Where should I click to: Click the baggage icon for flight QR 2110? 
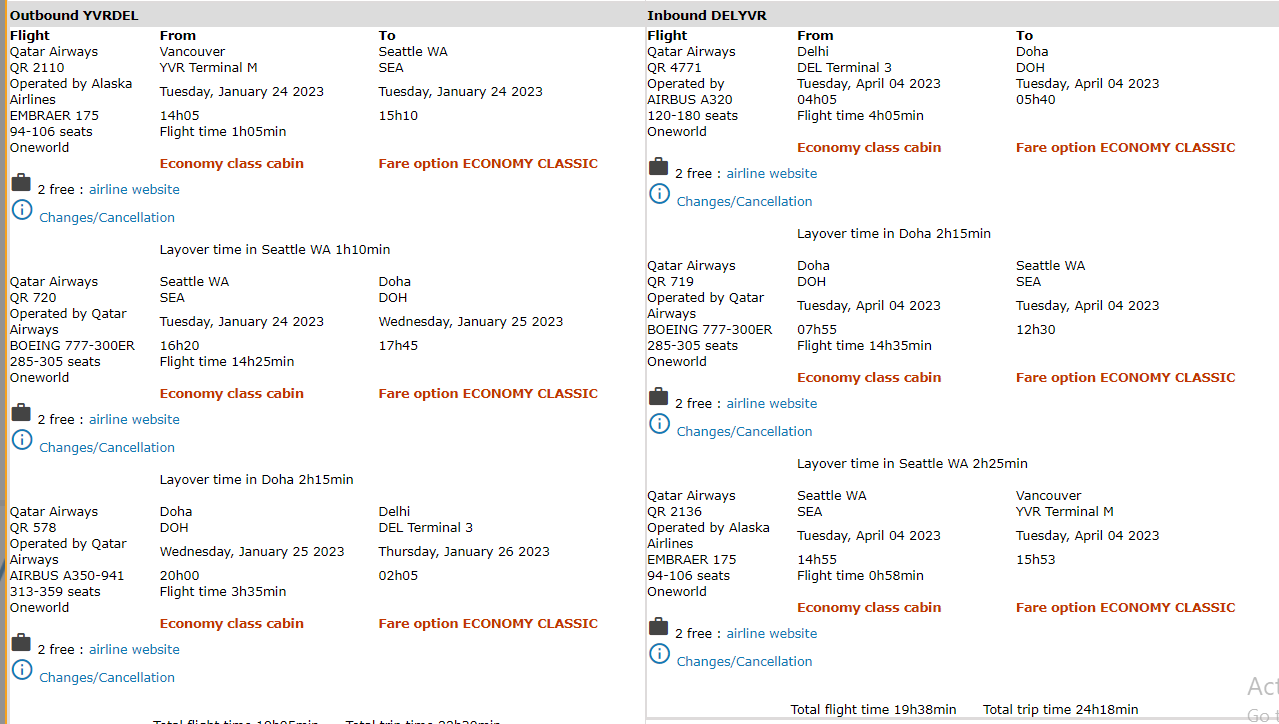tap(21, 183)
